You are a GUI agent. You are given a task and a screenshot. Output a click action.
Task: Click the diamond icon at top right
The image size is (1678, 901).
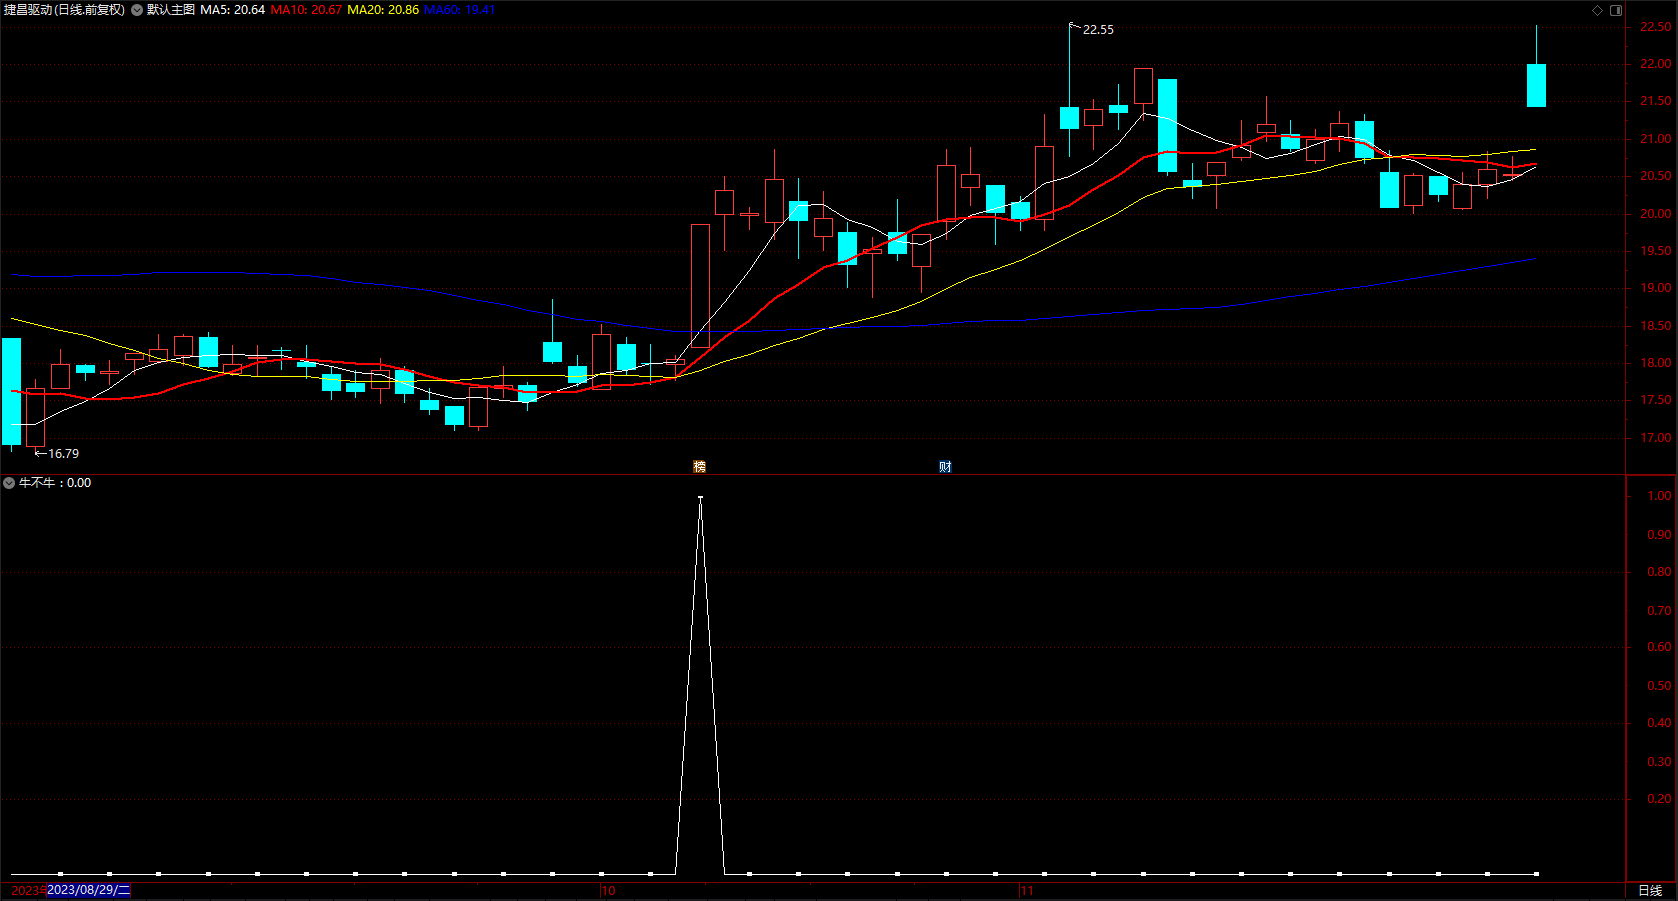click(x=1597, y=10)
